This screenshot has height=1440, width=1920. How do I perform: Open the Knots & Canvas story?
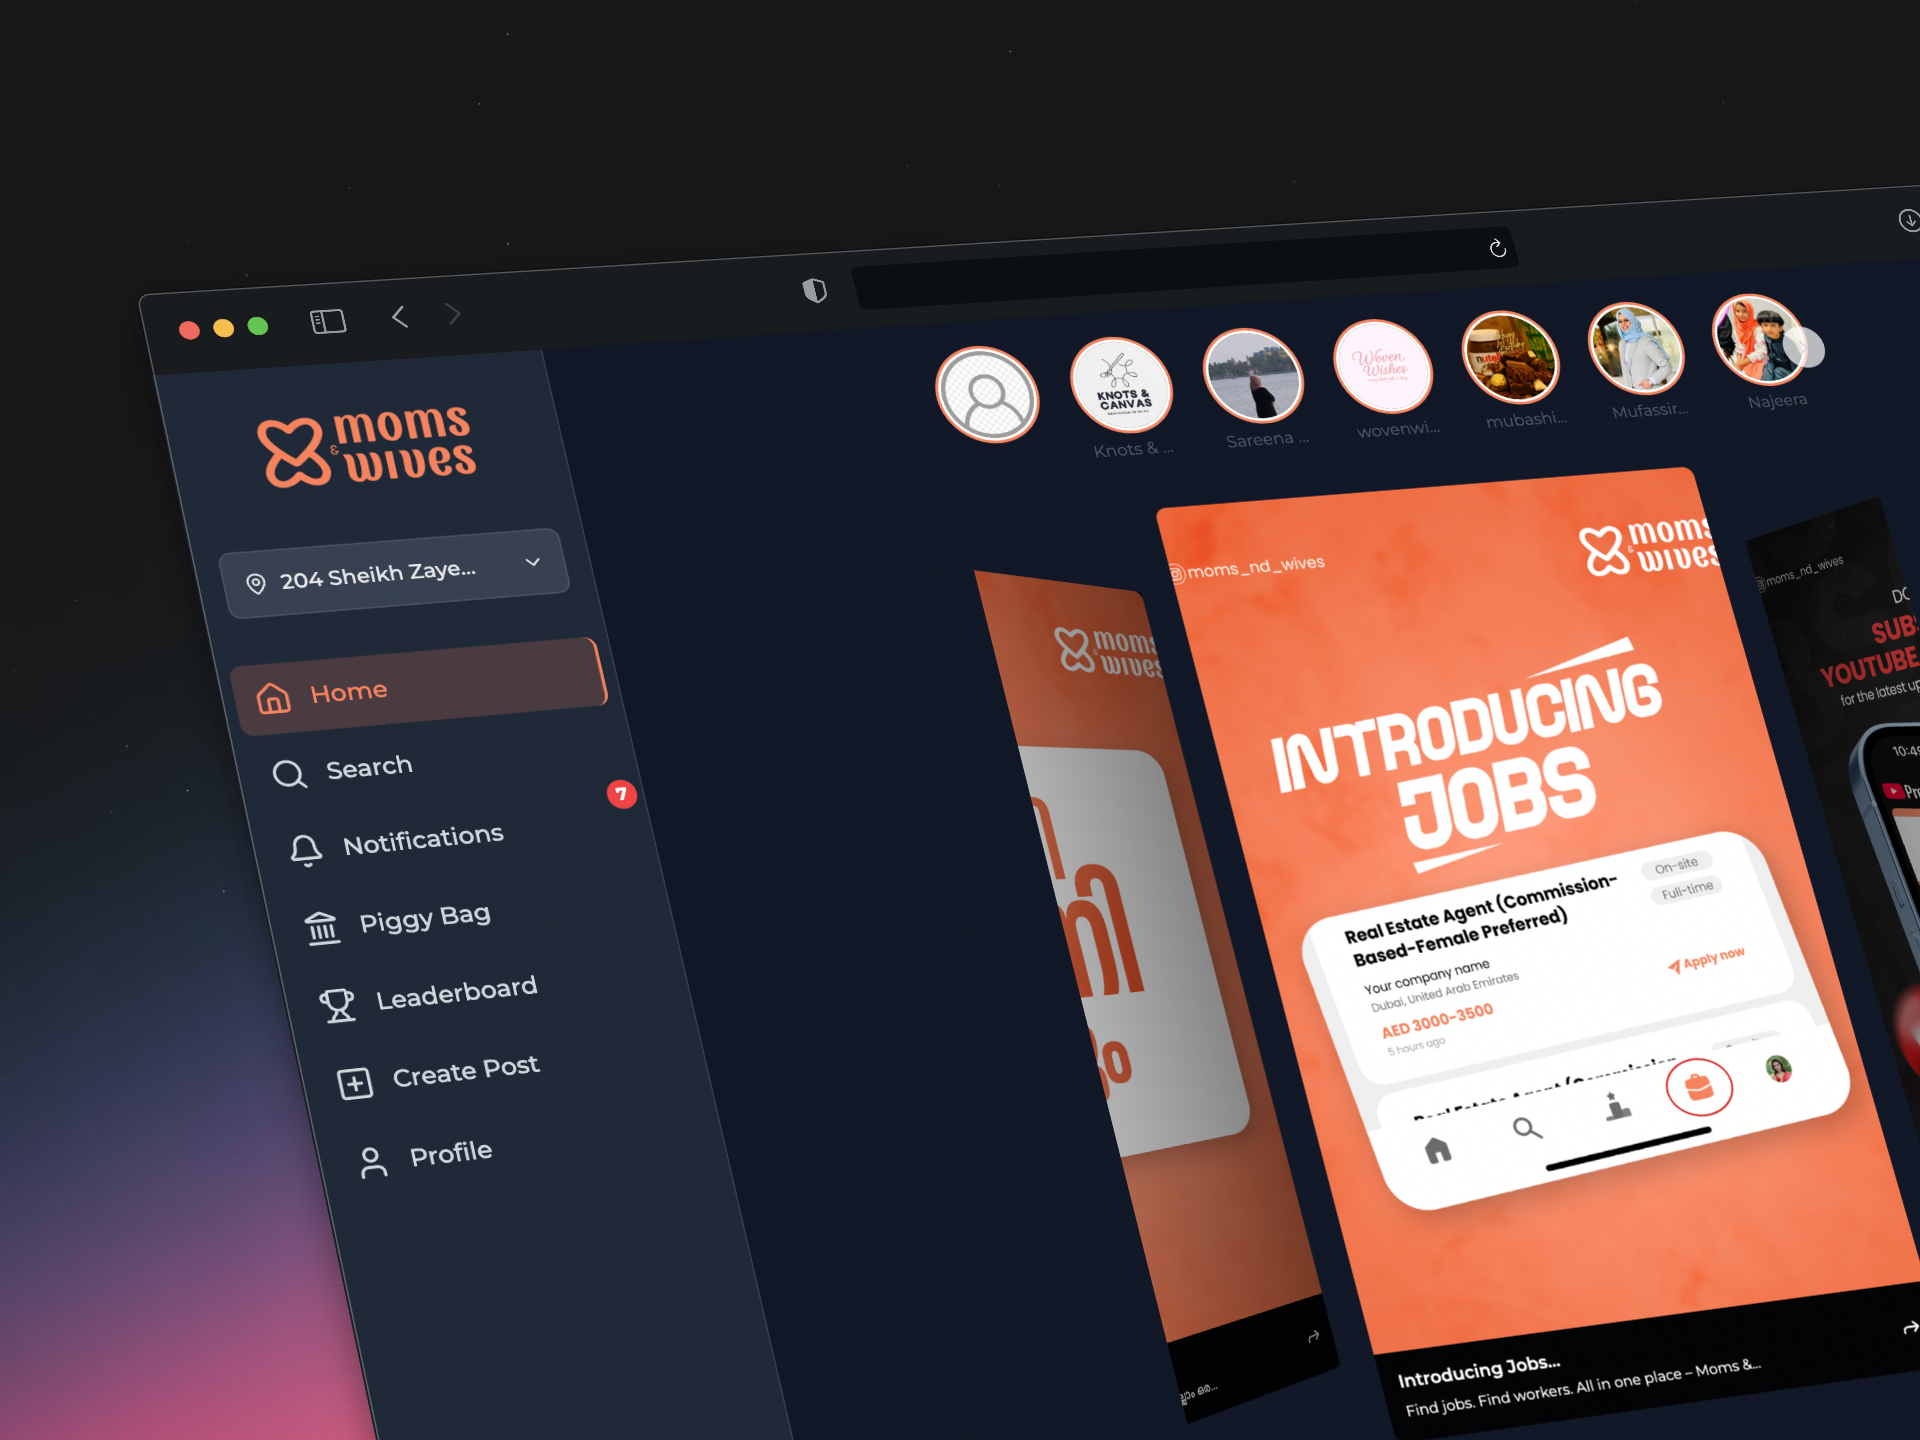point(1121,386)
